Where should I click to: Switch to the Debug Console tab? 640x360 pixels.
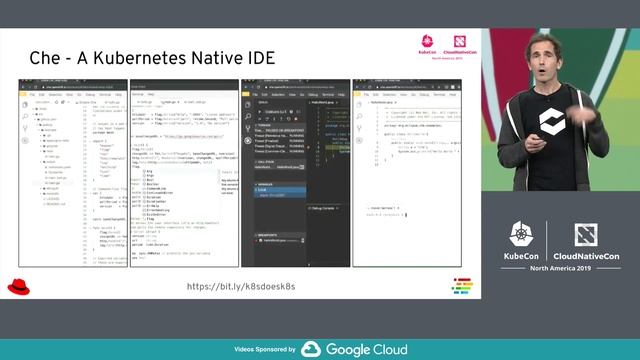pyautogui.click(x=323, y=208)
